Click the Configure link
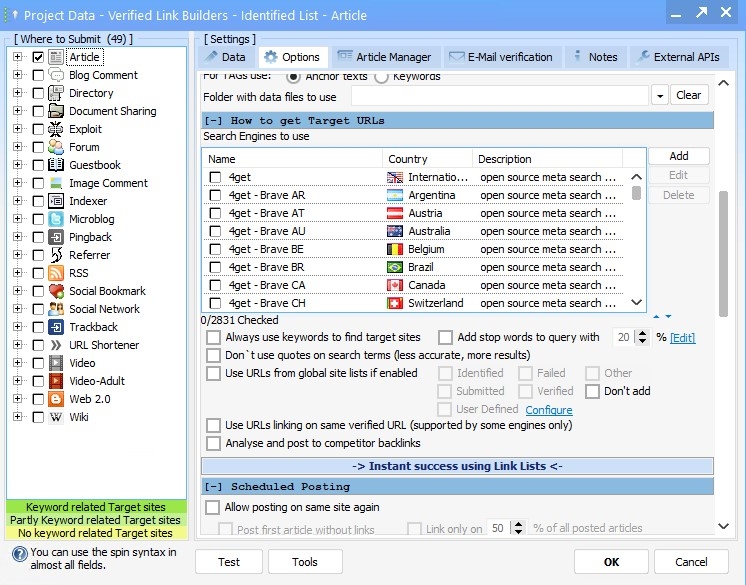Viewport: 746px width, 585px height. 548,410
